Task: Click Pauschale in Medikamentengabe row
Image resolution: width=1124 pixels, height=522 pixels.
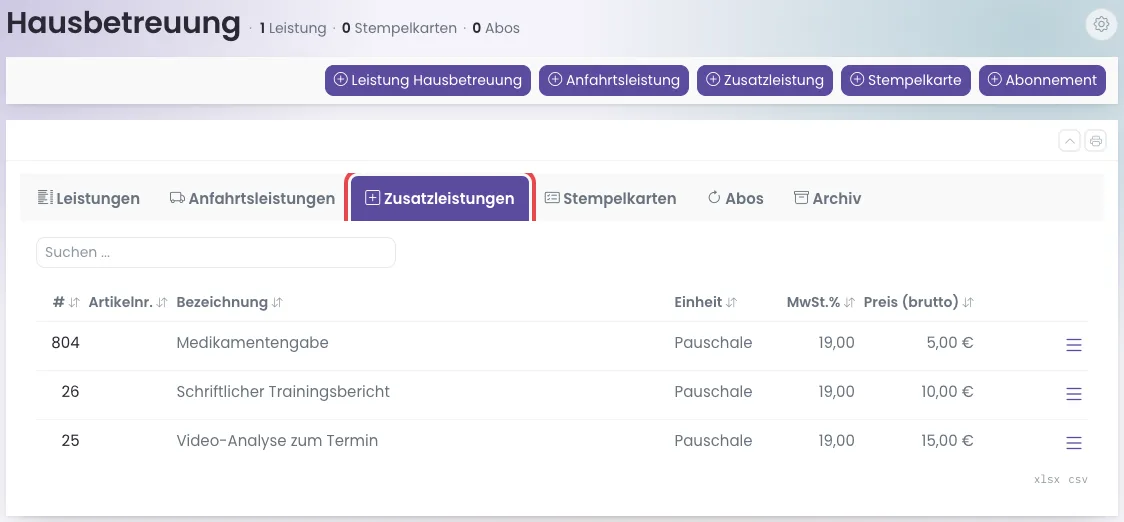Action: click(x=713, y=343)
